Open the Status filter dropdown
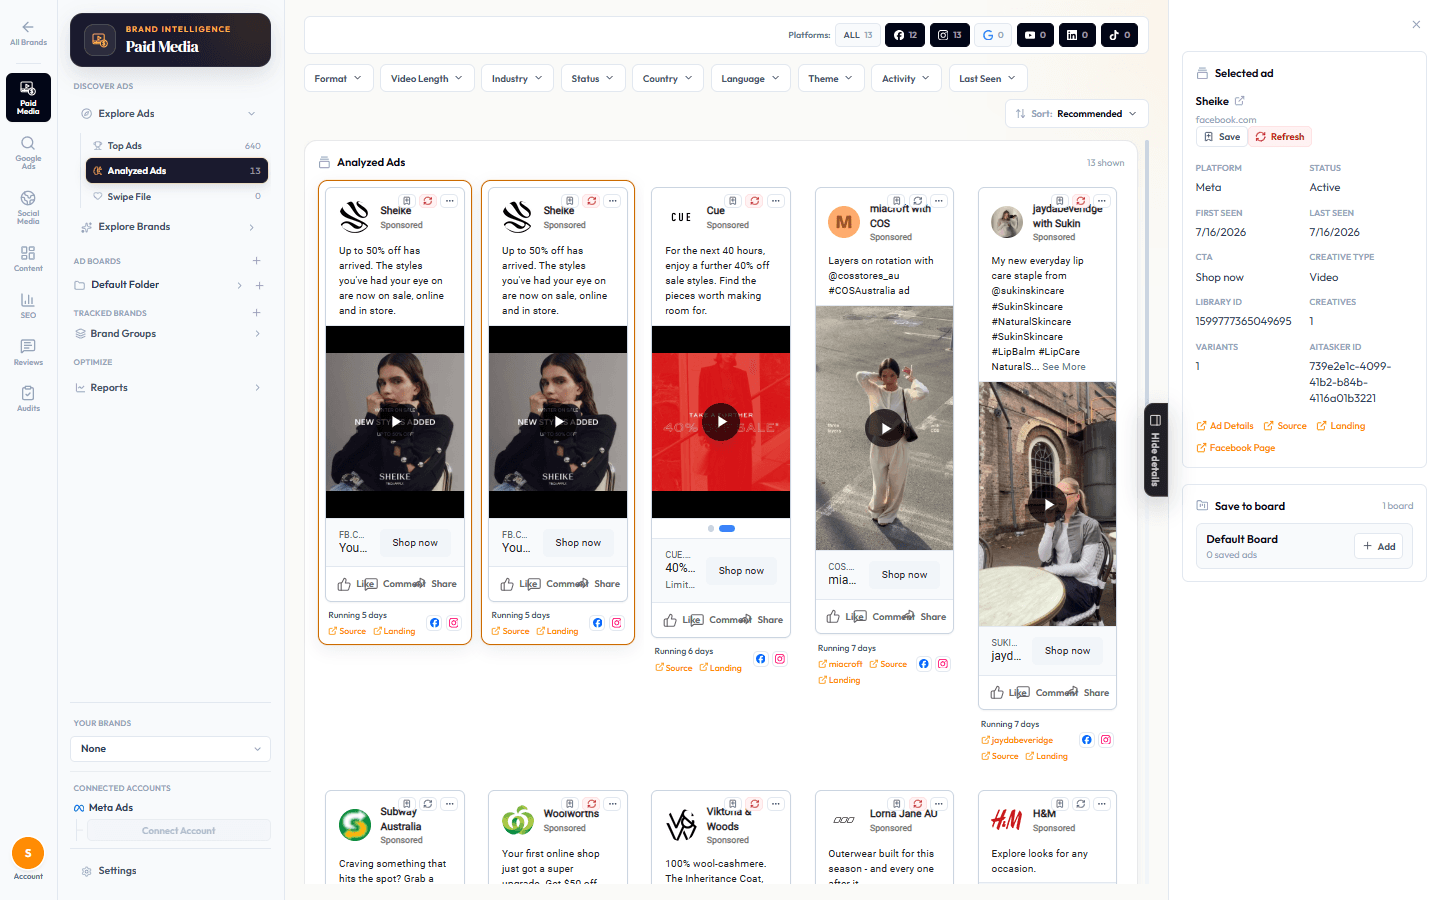The height and width of the screenshot is (900, 1440). (x=593, y=78)
